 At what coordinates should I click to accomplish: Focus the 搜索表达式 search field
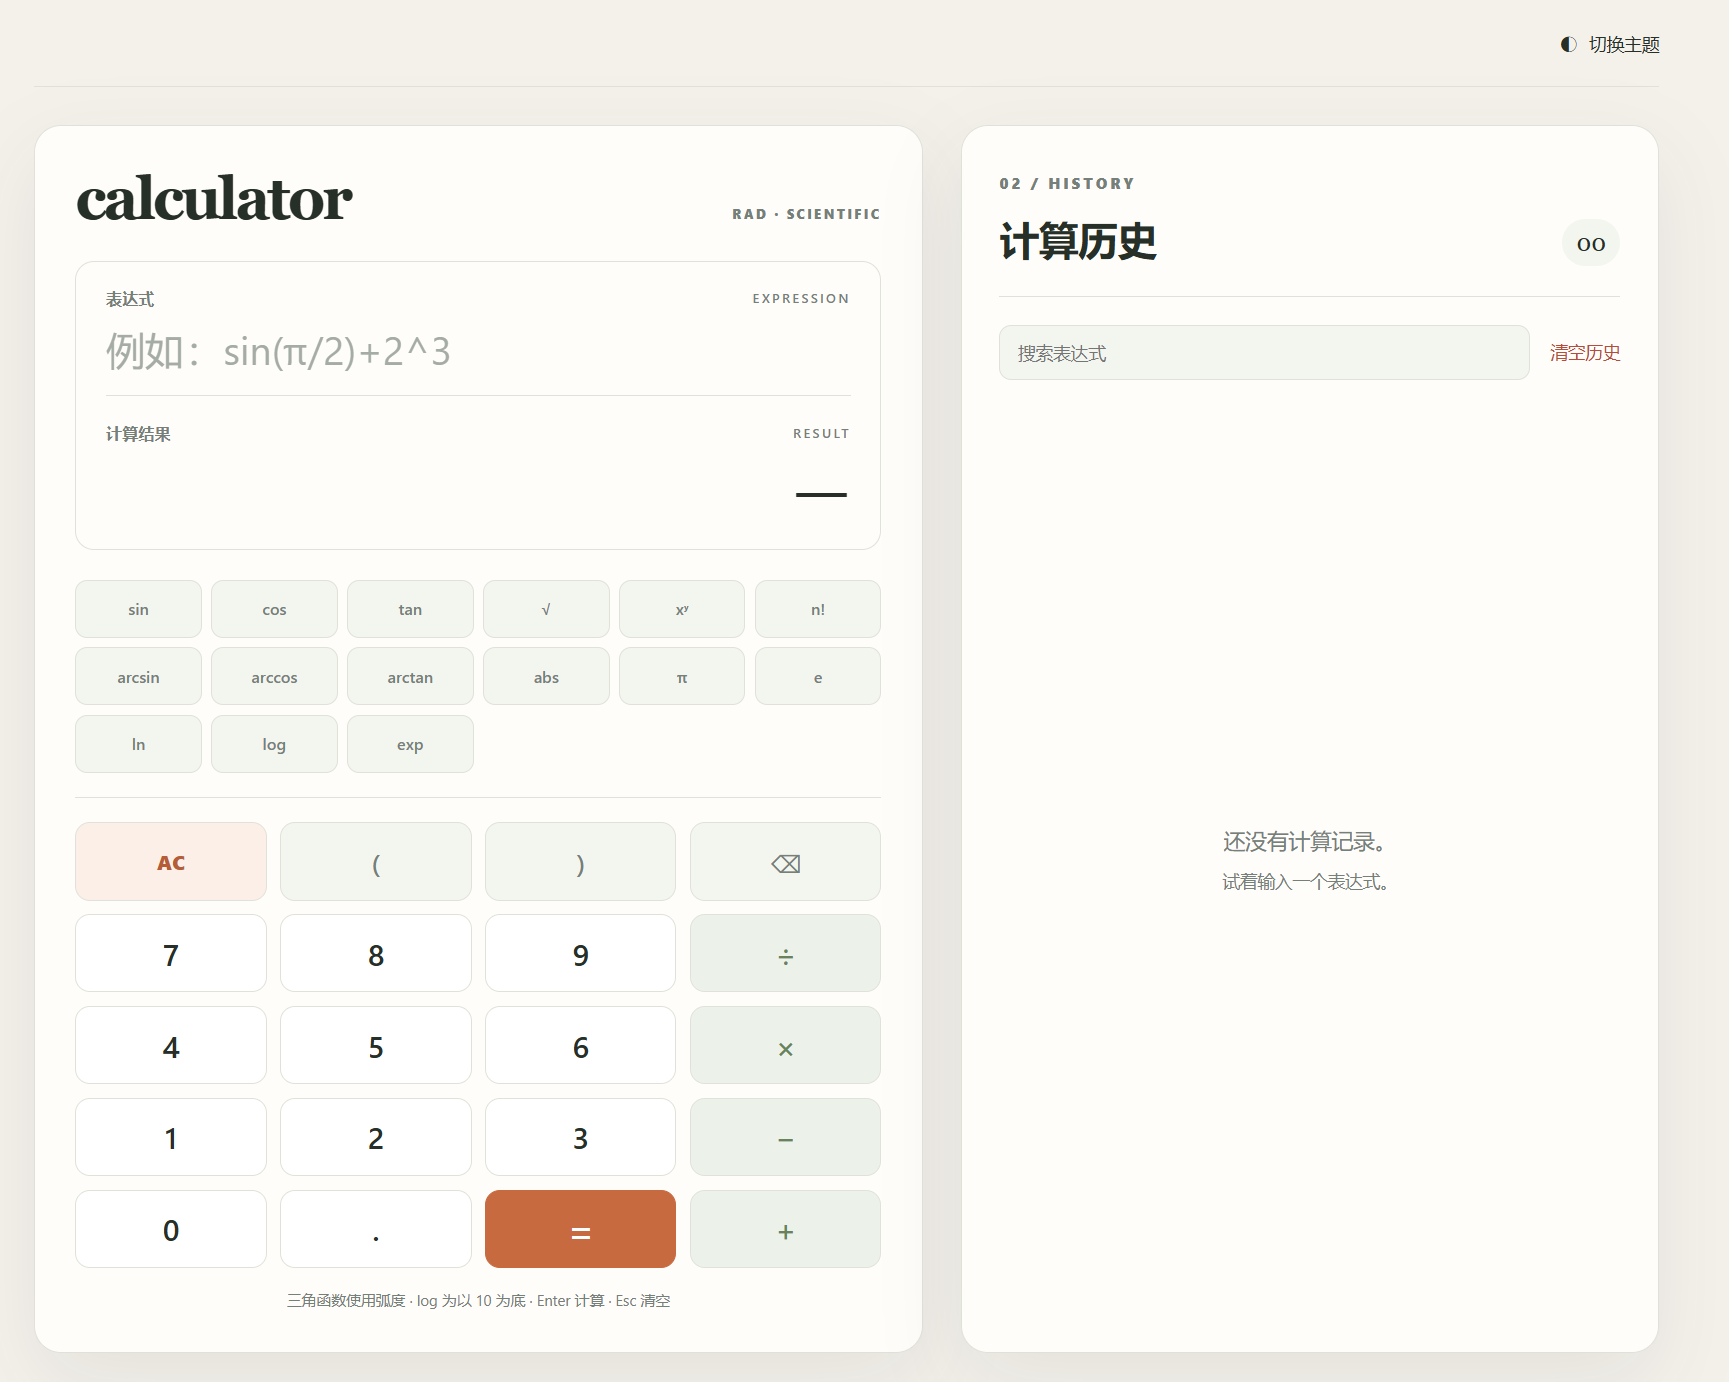1264,353
